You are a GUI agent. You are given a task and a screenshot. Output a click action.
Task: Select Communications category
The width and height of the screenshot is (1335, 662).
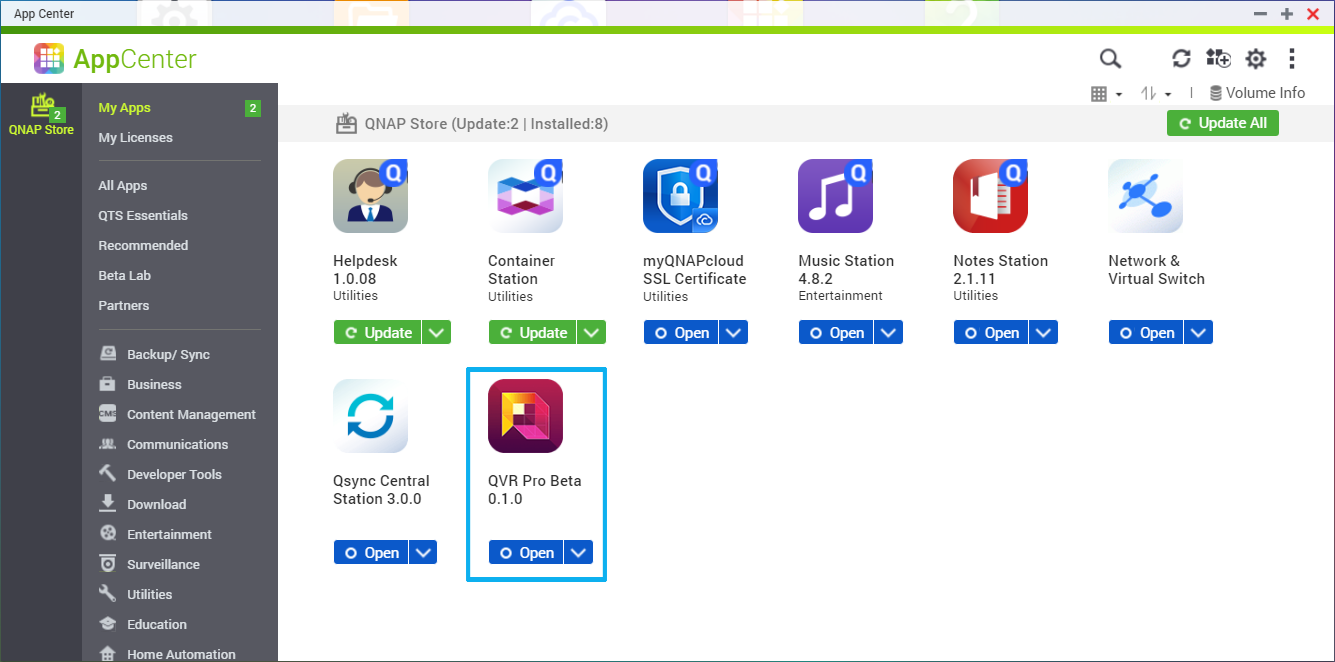pyautogui.click(x=164, y=445)
